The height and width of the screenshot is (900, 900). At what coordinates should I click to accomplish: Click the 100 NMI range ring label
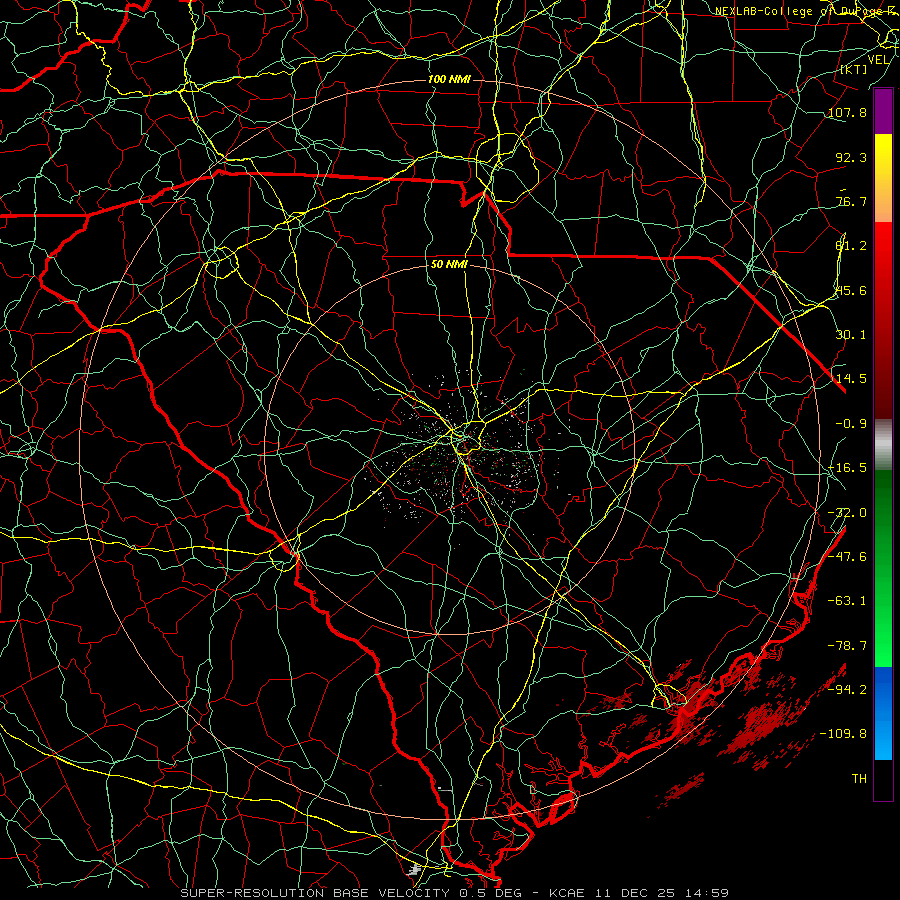point(449,79)
